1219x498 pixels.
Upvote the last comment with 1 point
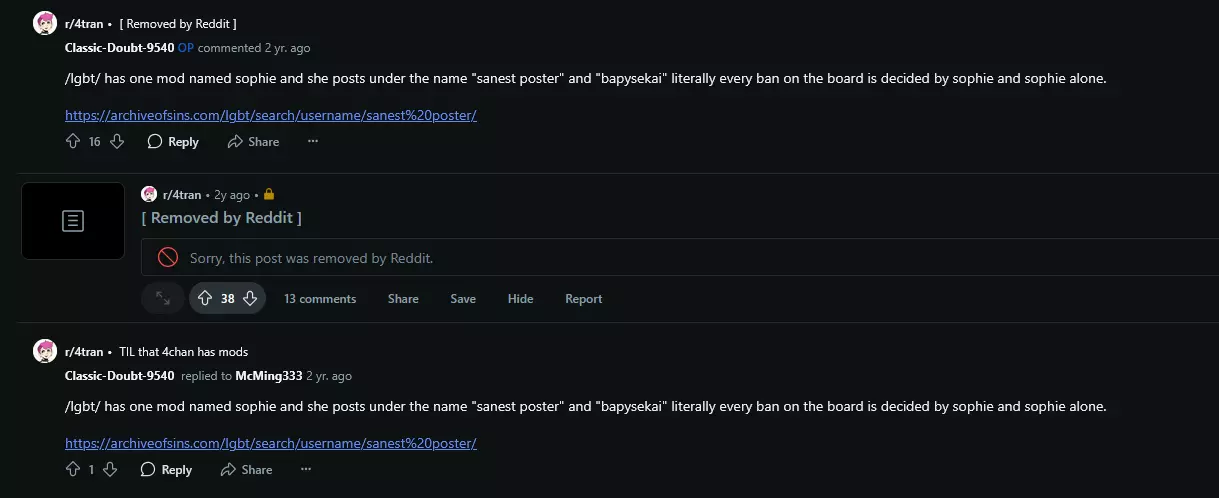(72, 470)
